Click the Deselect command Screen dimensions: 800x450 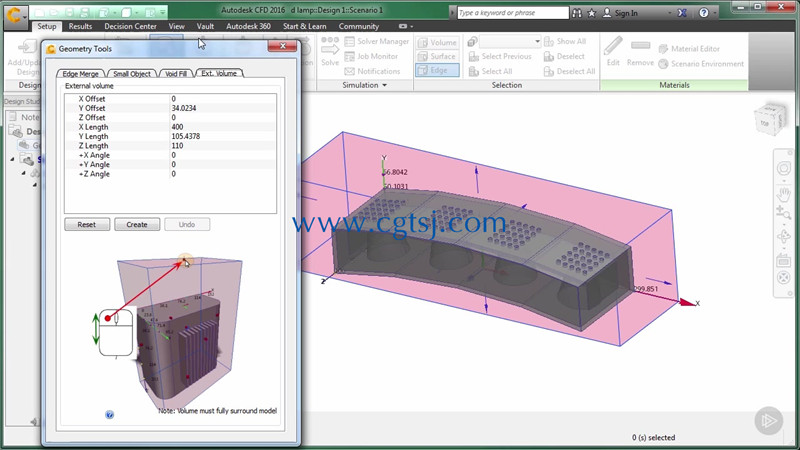point(564,56)
